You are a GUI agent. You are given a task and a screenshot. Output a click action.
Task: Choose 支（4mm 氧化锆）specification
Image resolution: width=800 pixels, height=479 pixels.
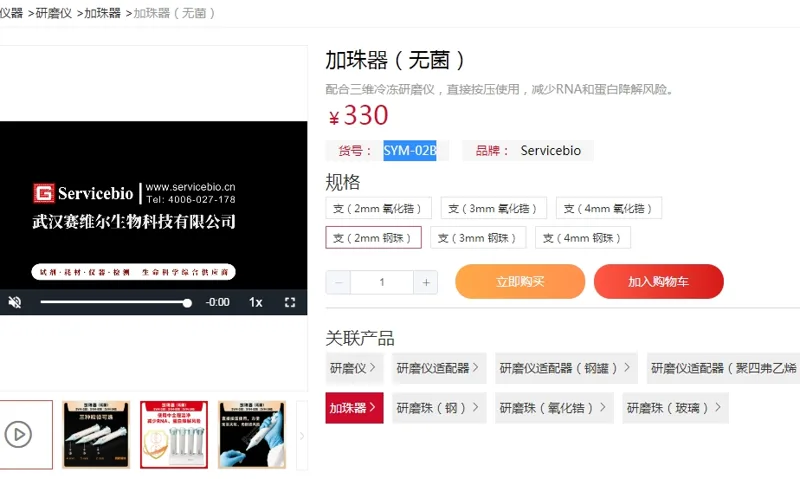point(609,208)
